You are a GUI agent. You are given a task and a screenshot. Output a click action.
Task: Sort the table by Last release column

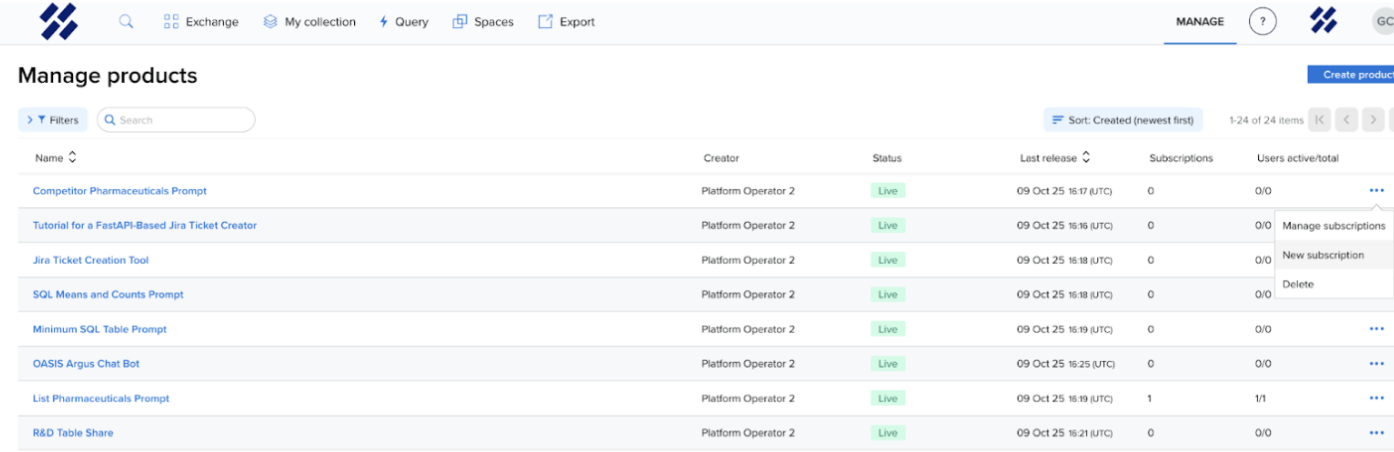pos(1054,158)
